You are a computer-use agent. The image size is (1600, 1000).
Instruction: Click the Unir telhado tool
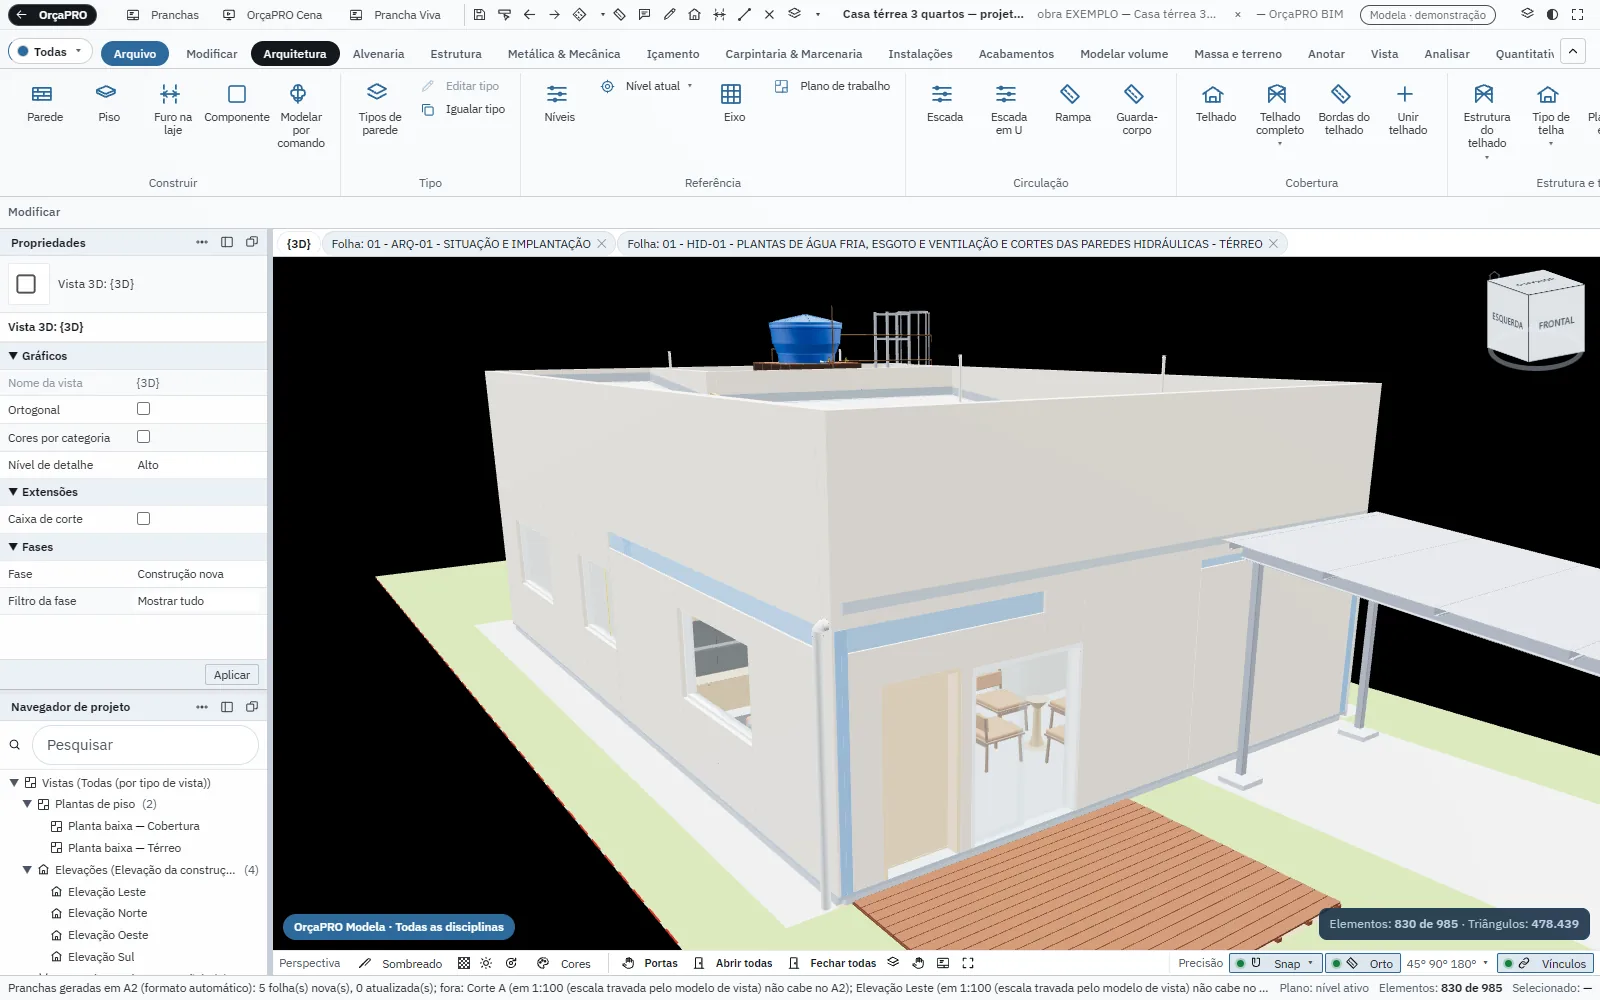coord(1407,110)
